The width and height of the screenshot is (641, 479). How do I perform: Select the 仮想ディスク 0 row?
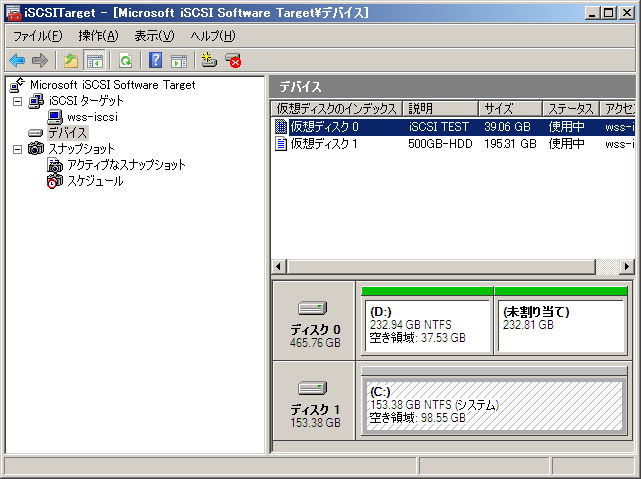(453, 127)
